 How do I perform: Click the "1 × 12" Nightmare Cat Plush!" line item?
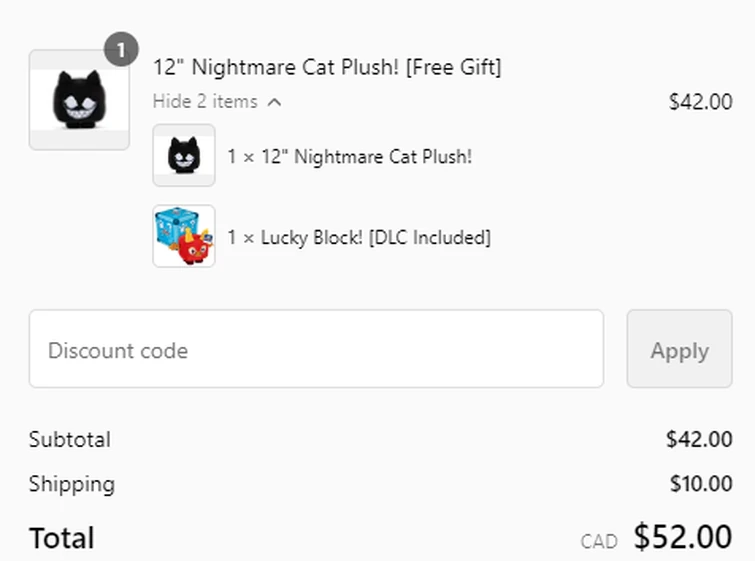point(349,157)
